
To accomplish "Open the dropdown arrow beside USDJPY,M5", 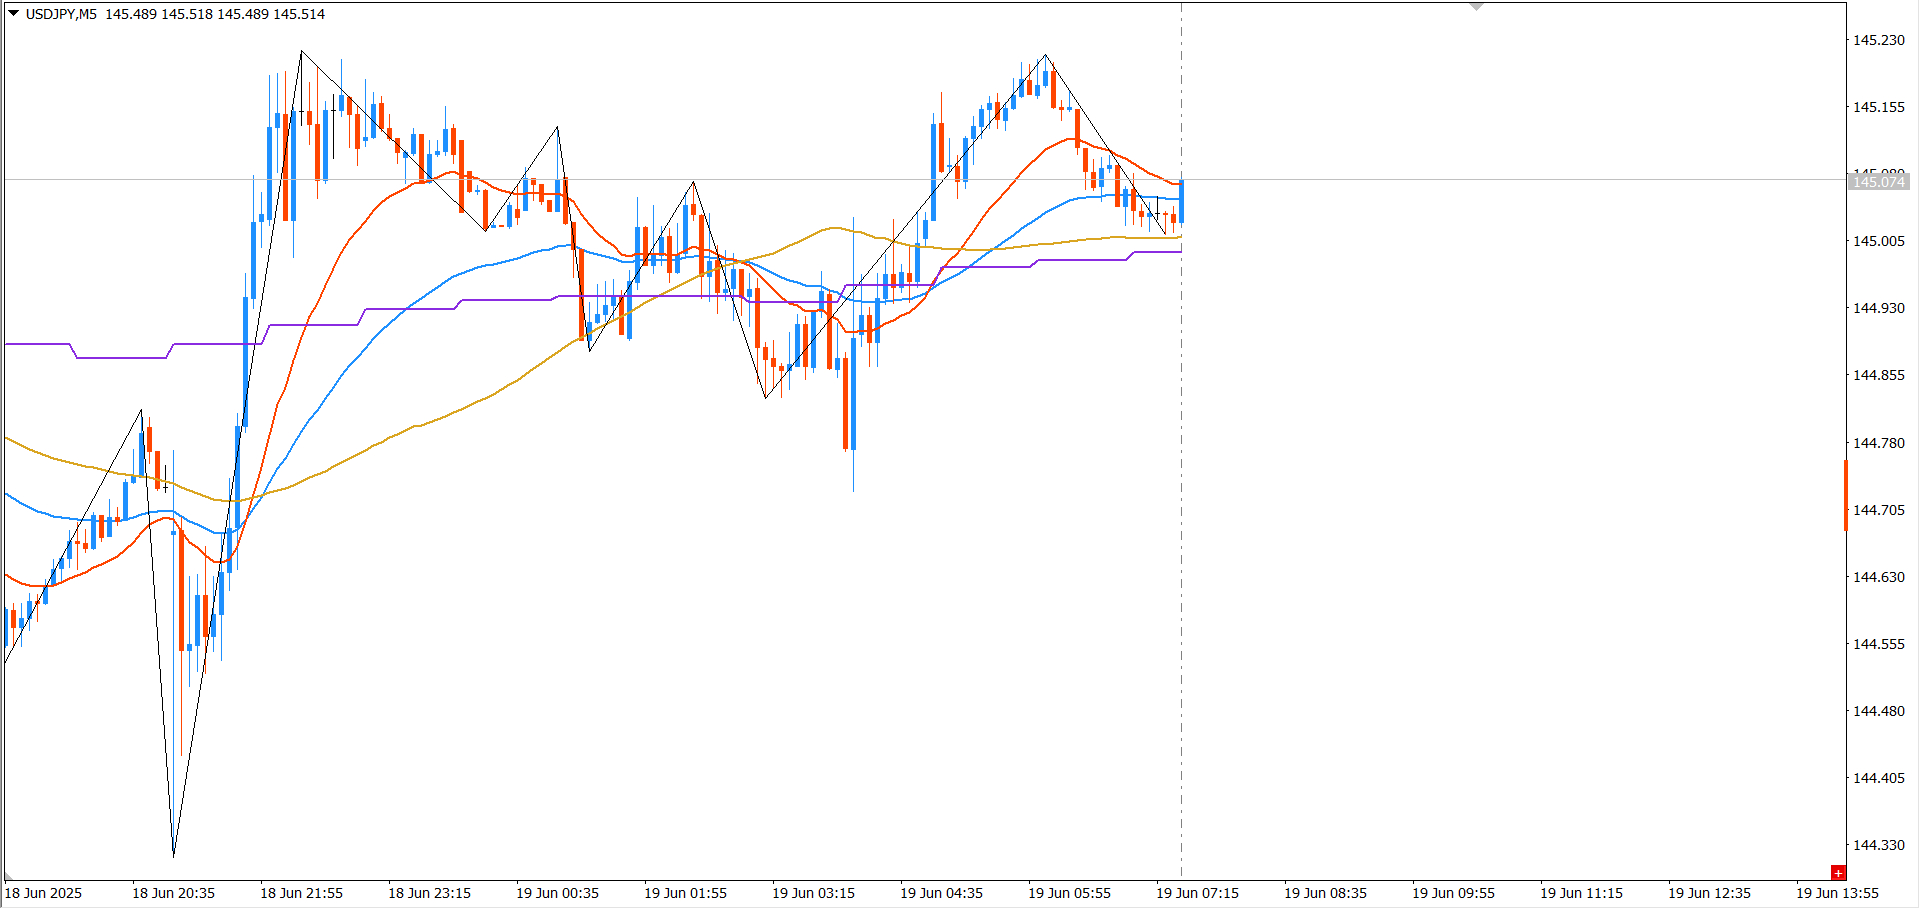I will tap(14, 14).
